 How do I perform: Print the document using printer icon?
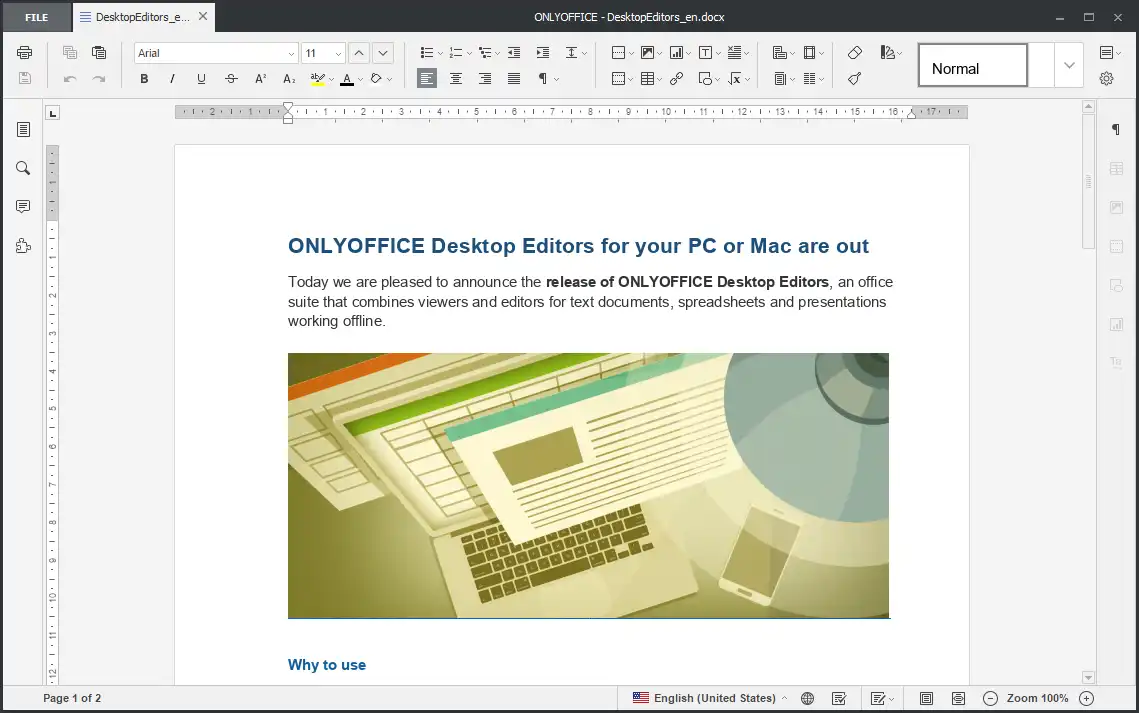pos(24,52)
